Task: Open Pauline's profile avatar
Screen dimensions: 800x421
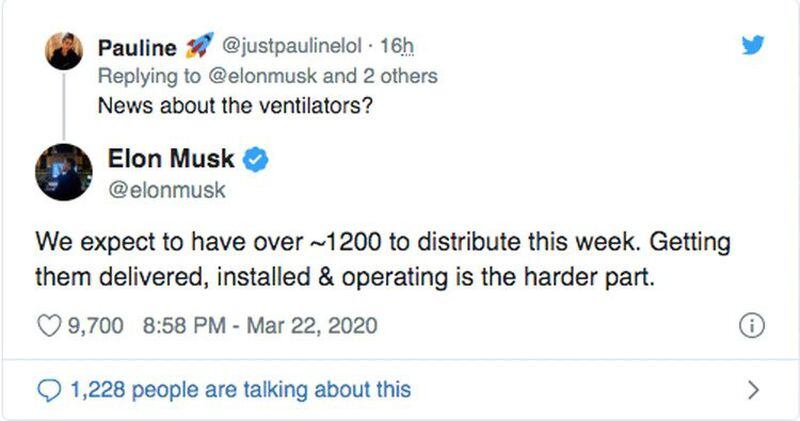Action: (x=64, y=51)
